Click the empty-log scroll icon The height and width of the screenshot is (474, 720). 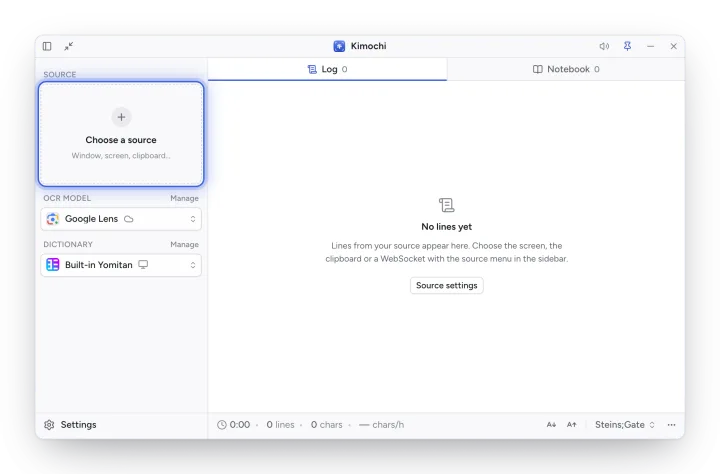point(446,205)
